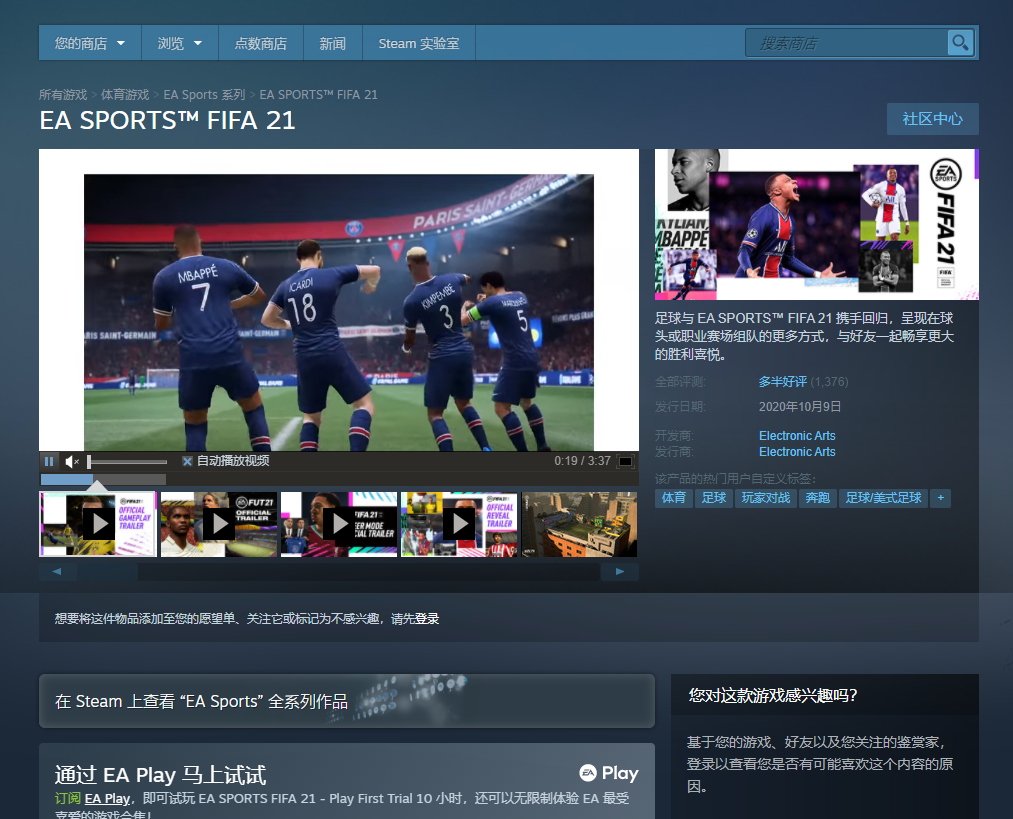Screen dimensions: 1013x819
Task: Select the stadium screenshot thumbnail
Action: (580, 524)
